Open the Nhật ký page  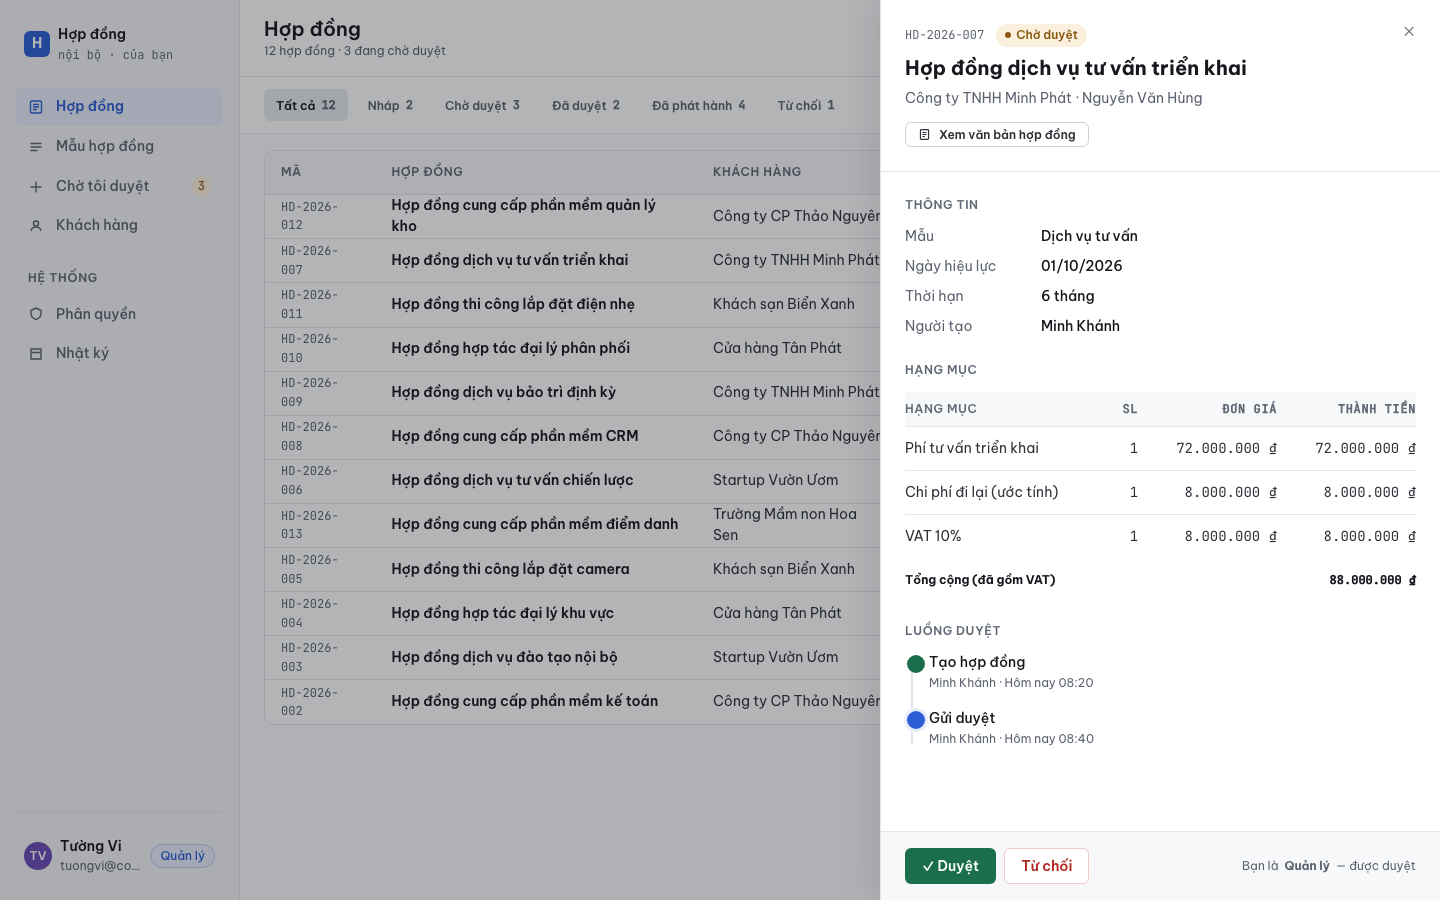point(120,353)
